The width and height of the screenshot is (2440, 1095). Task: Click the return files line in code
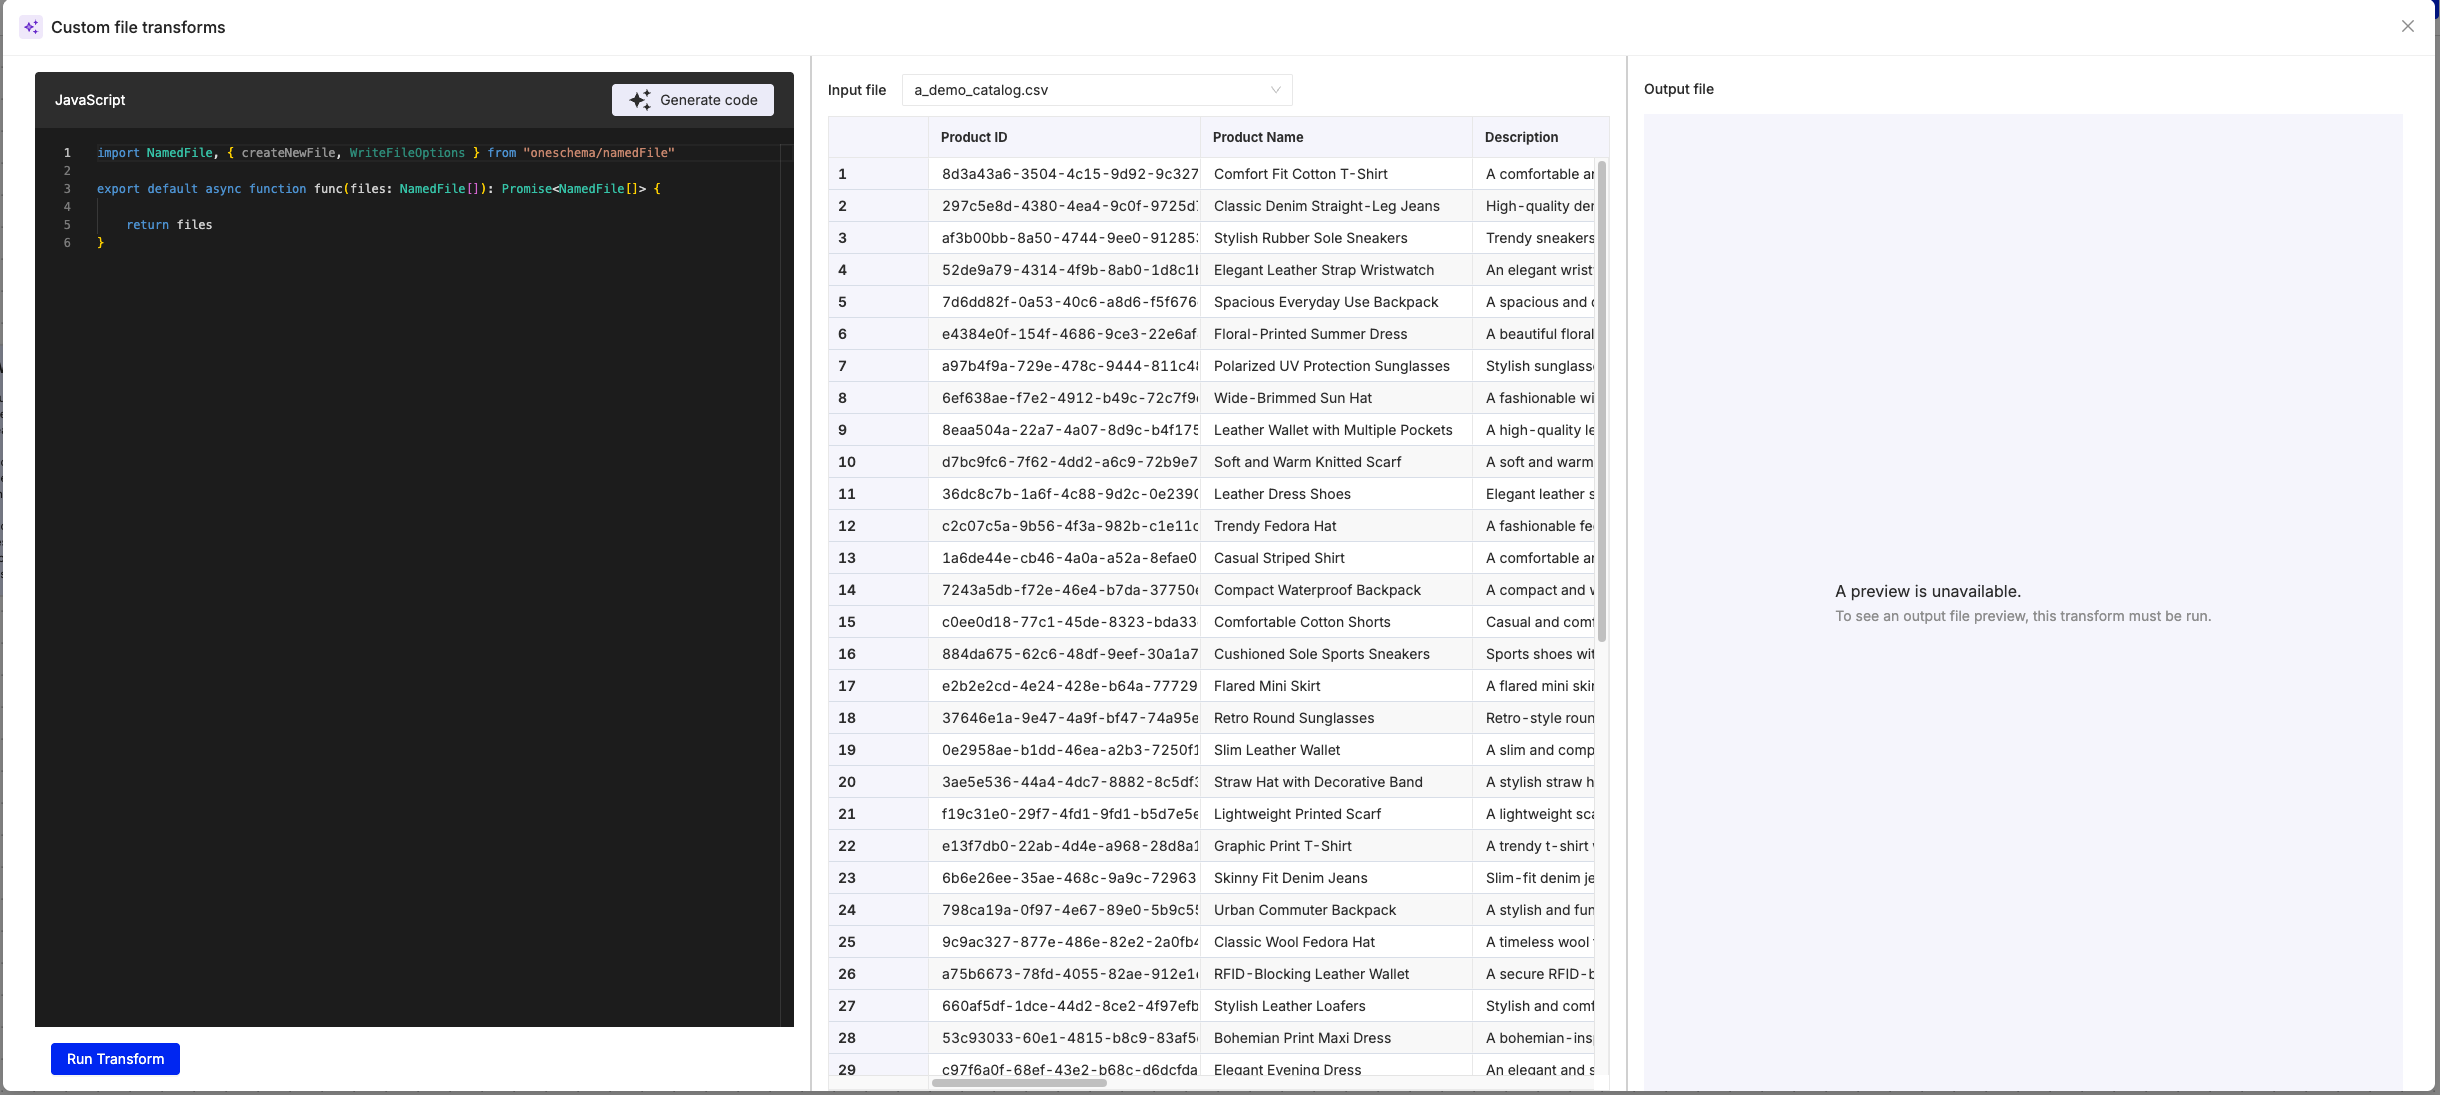[169, 225]
